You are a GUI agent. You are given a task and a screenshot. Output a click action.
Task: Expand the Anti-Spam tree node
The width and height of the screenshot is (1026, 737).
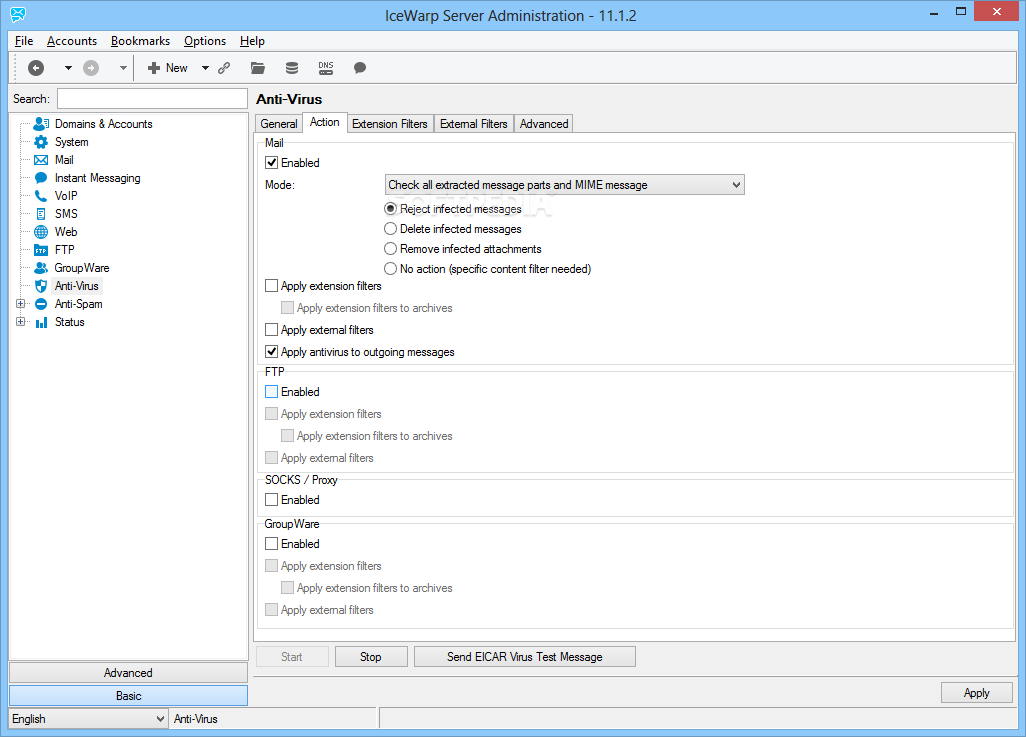coord(20,304)
